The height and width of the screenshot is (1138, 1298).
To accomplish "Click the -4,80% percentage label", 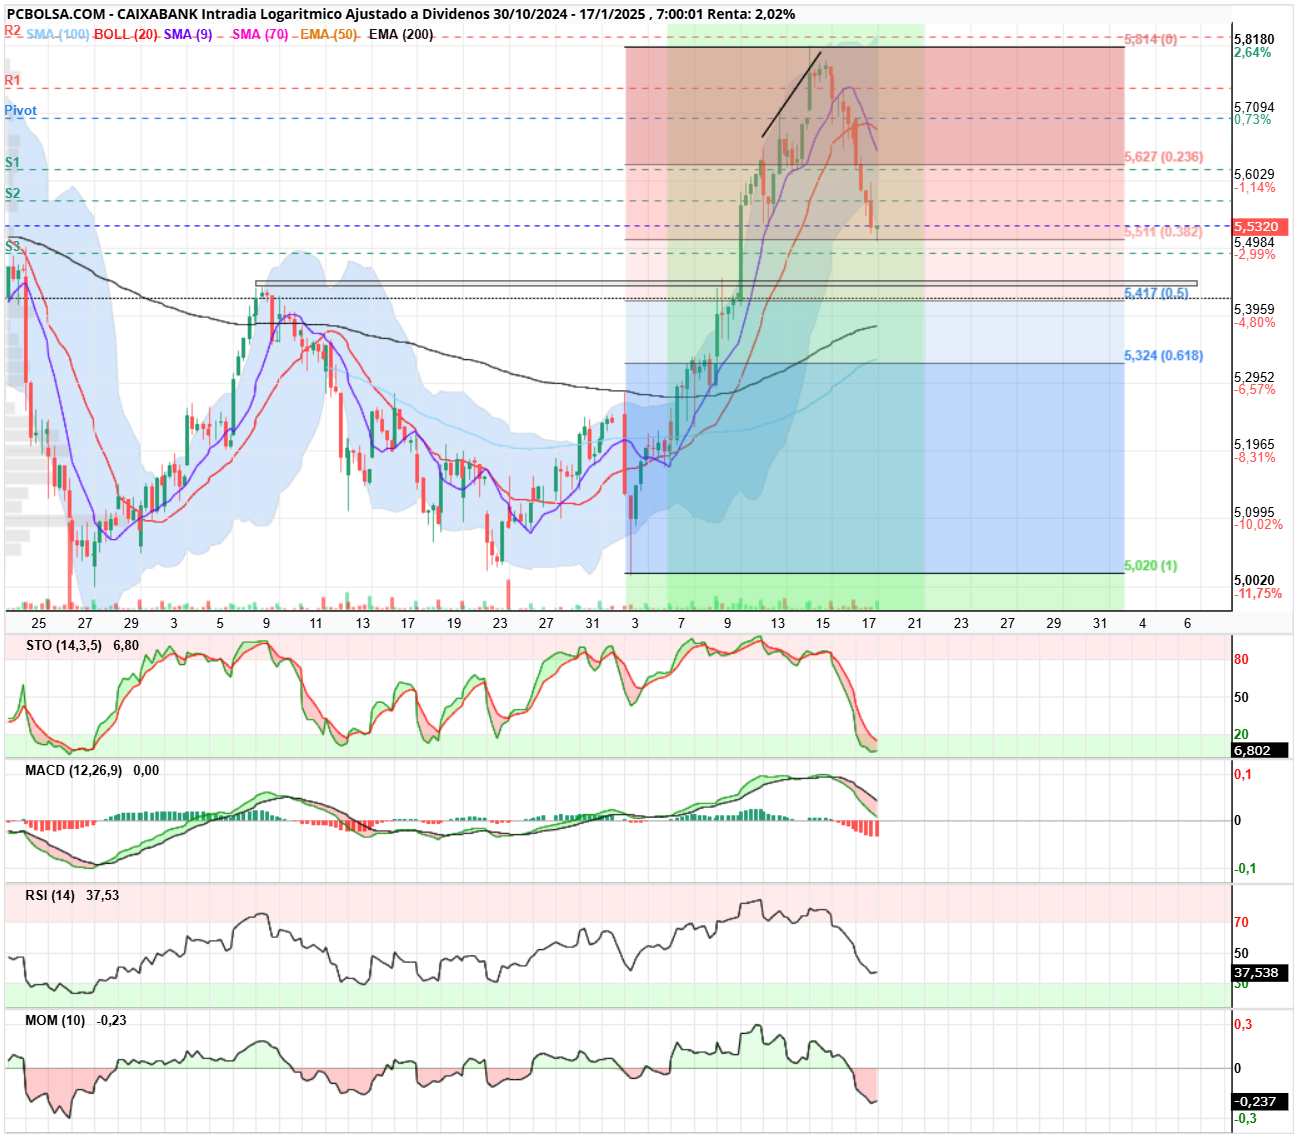I will click(x=1255, y=323).
